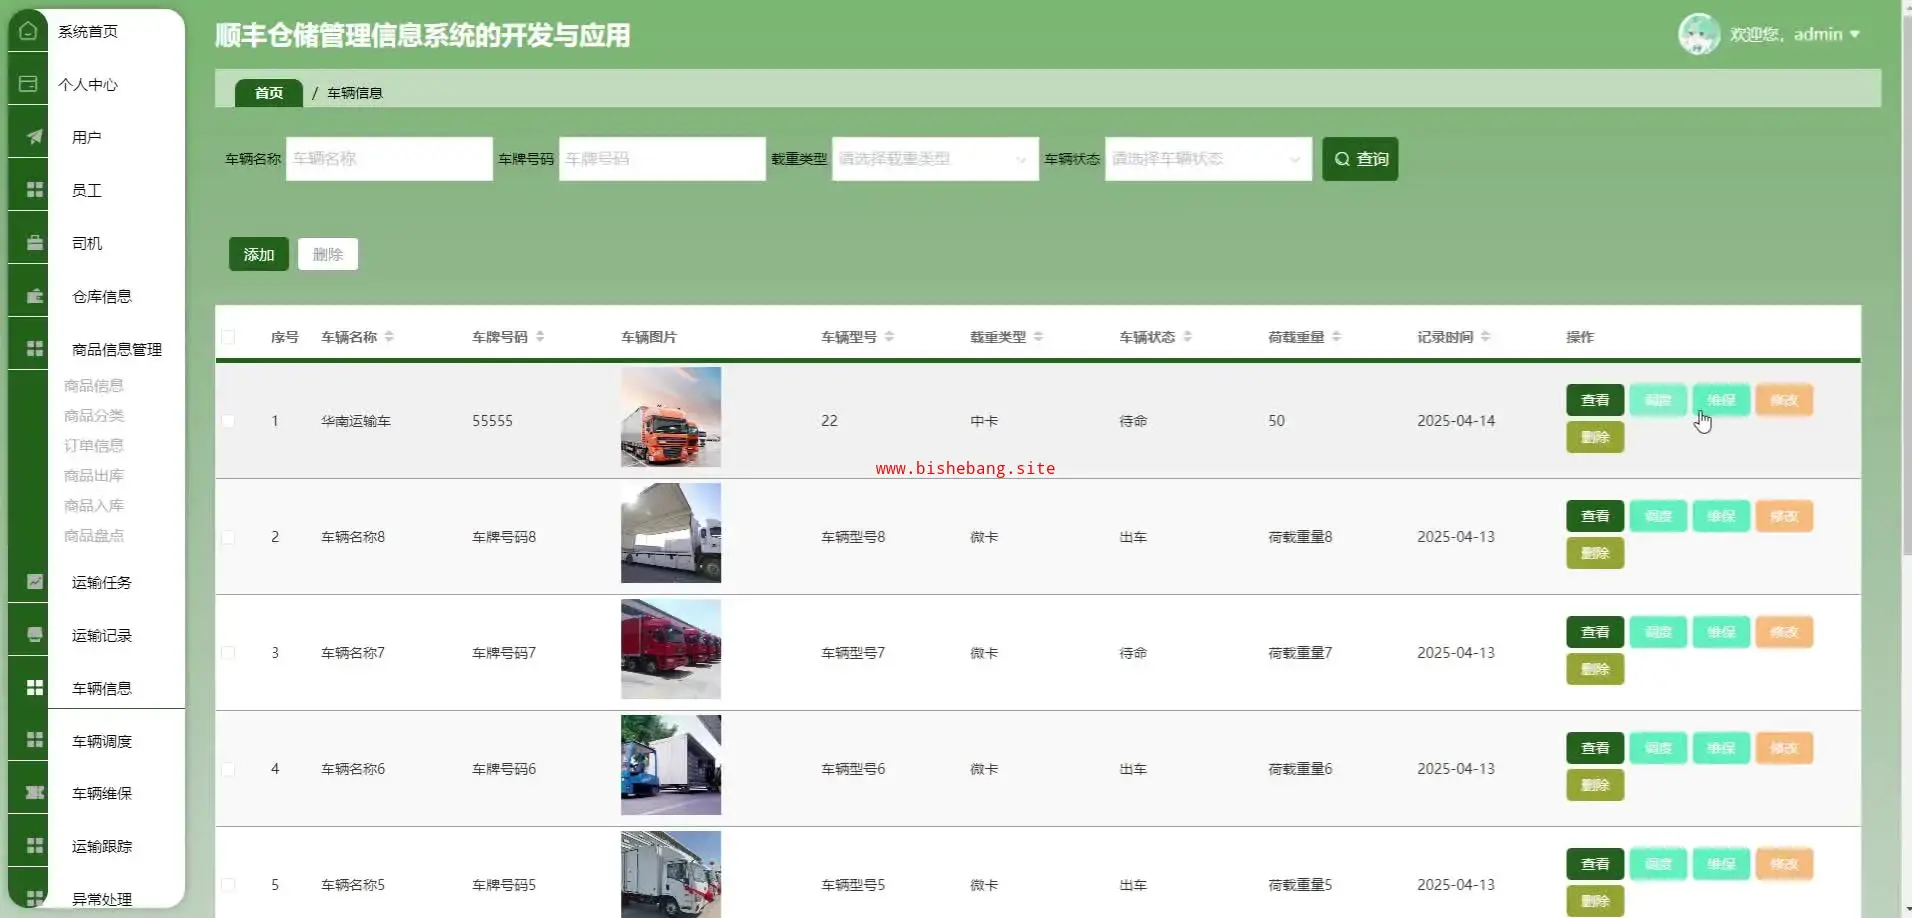Click the icon beside 运输记录
Image resolution: width=1912 pixels, height=918 pixels.
[x=34, y=635]
